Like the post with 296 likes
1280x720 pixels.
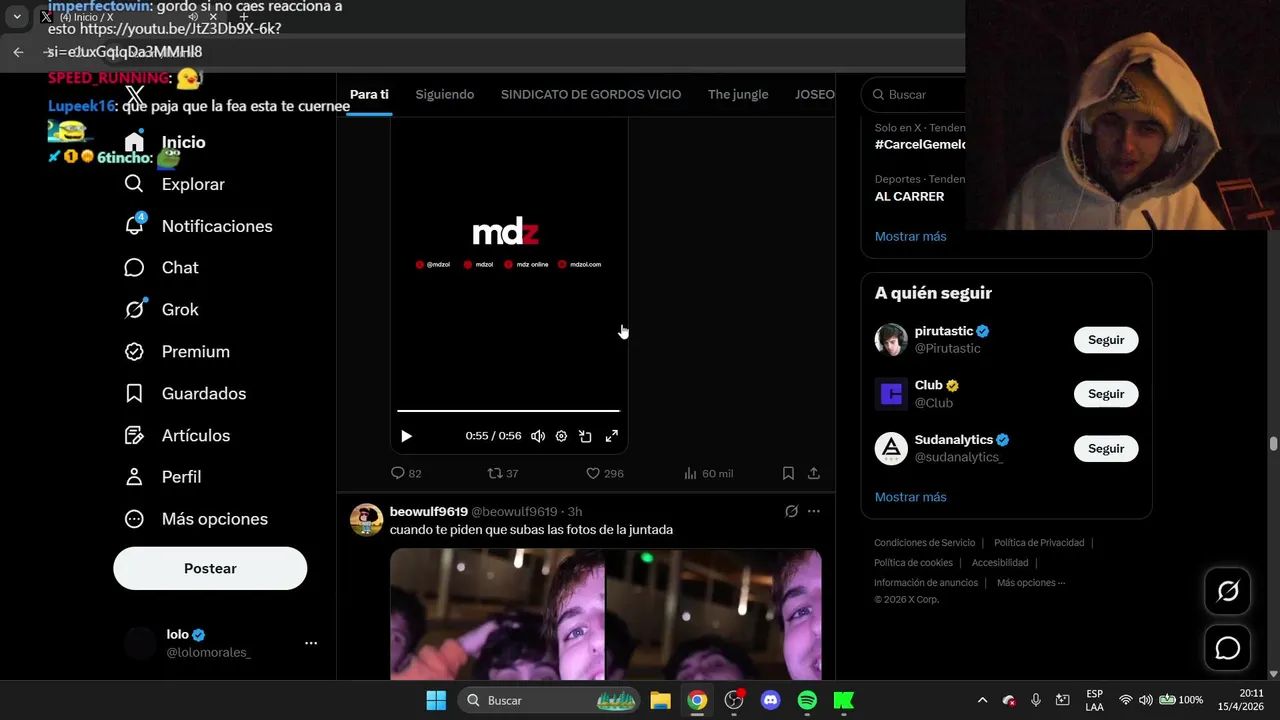604,473
